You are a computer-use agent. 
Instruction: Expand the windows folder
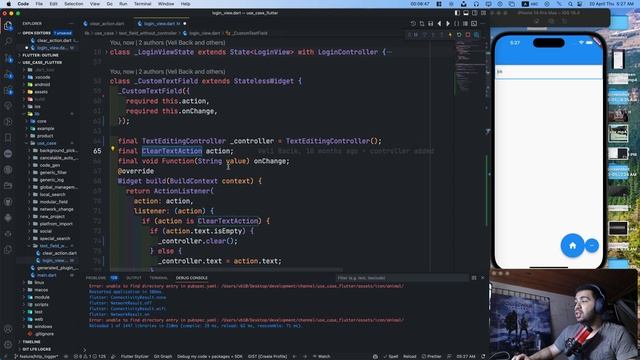(x=43, y=327)
